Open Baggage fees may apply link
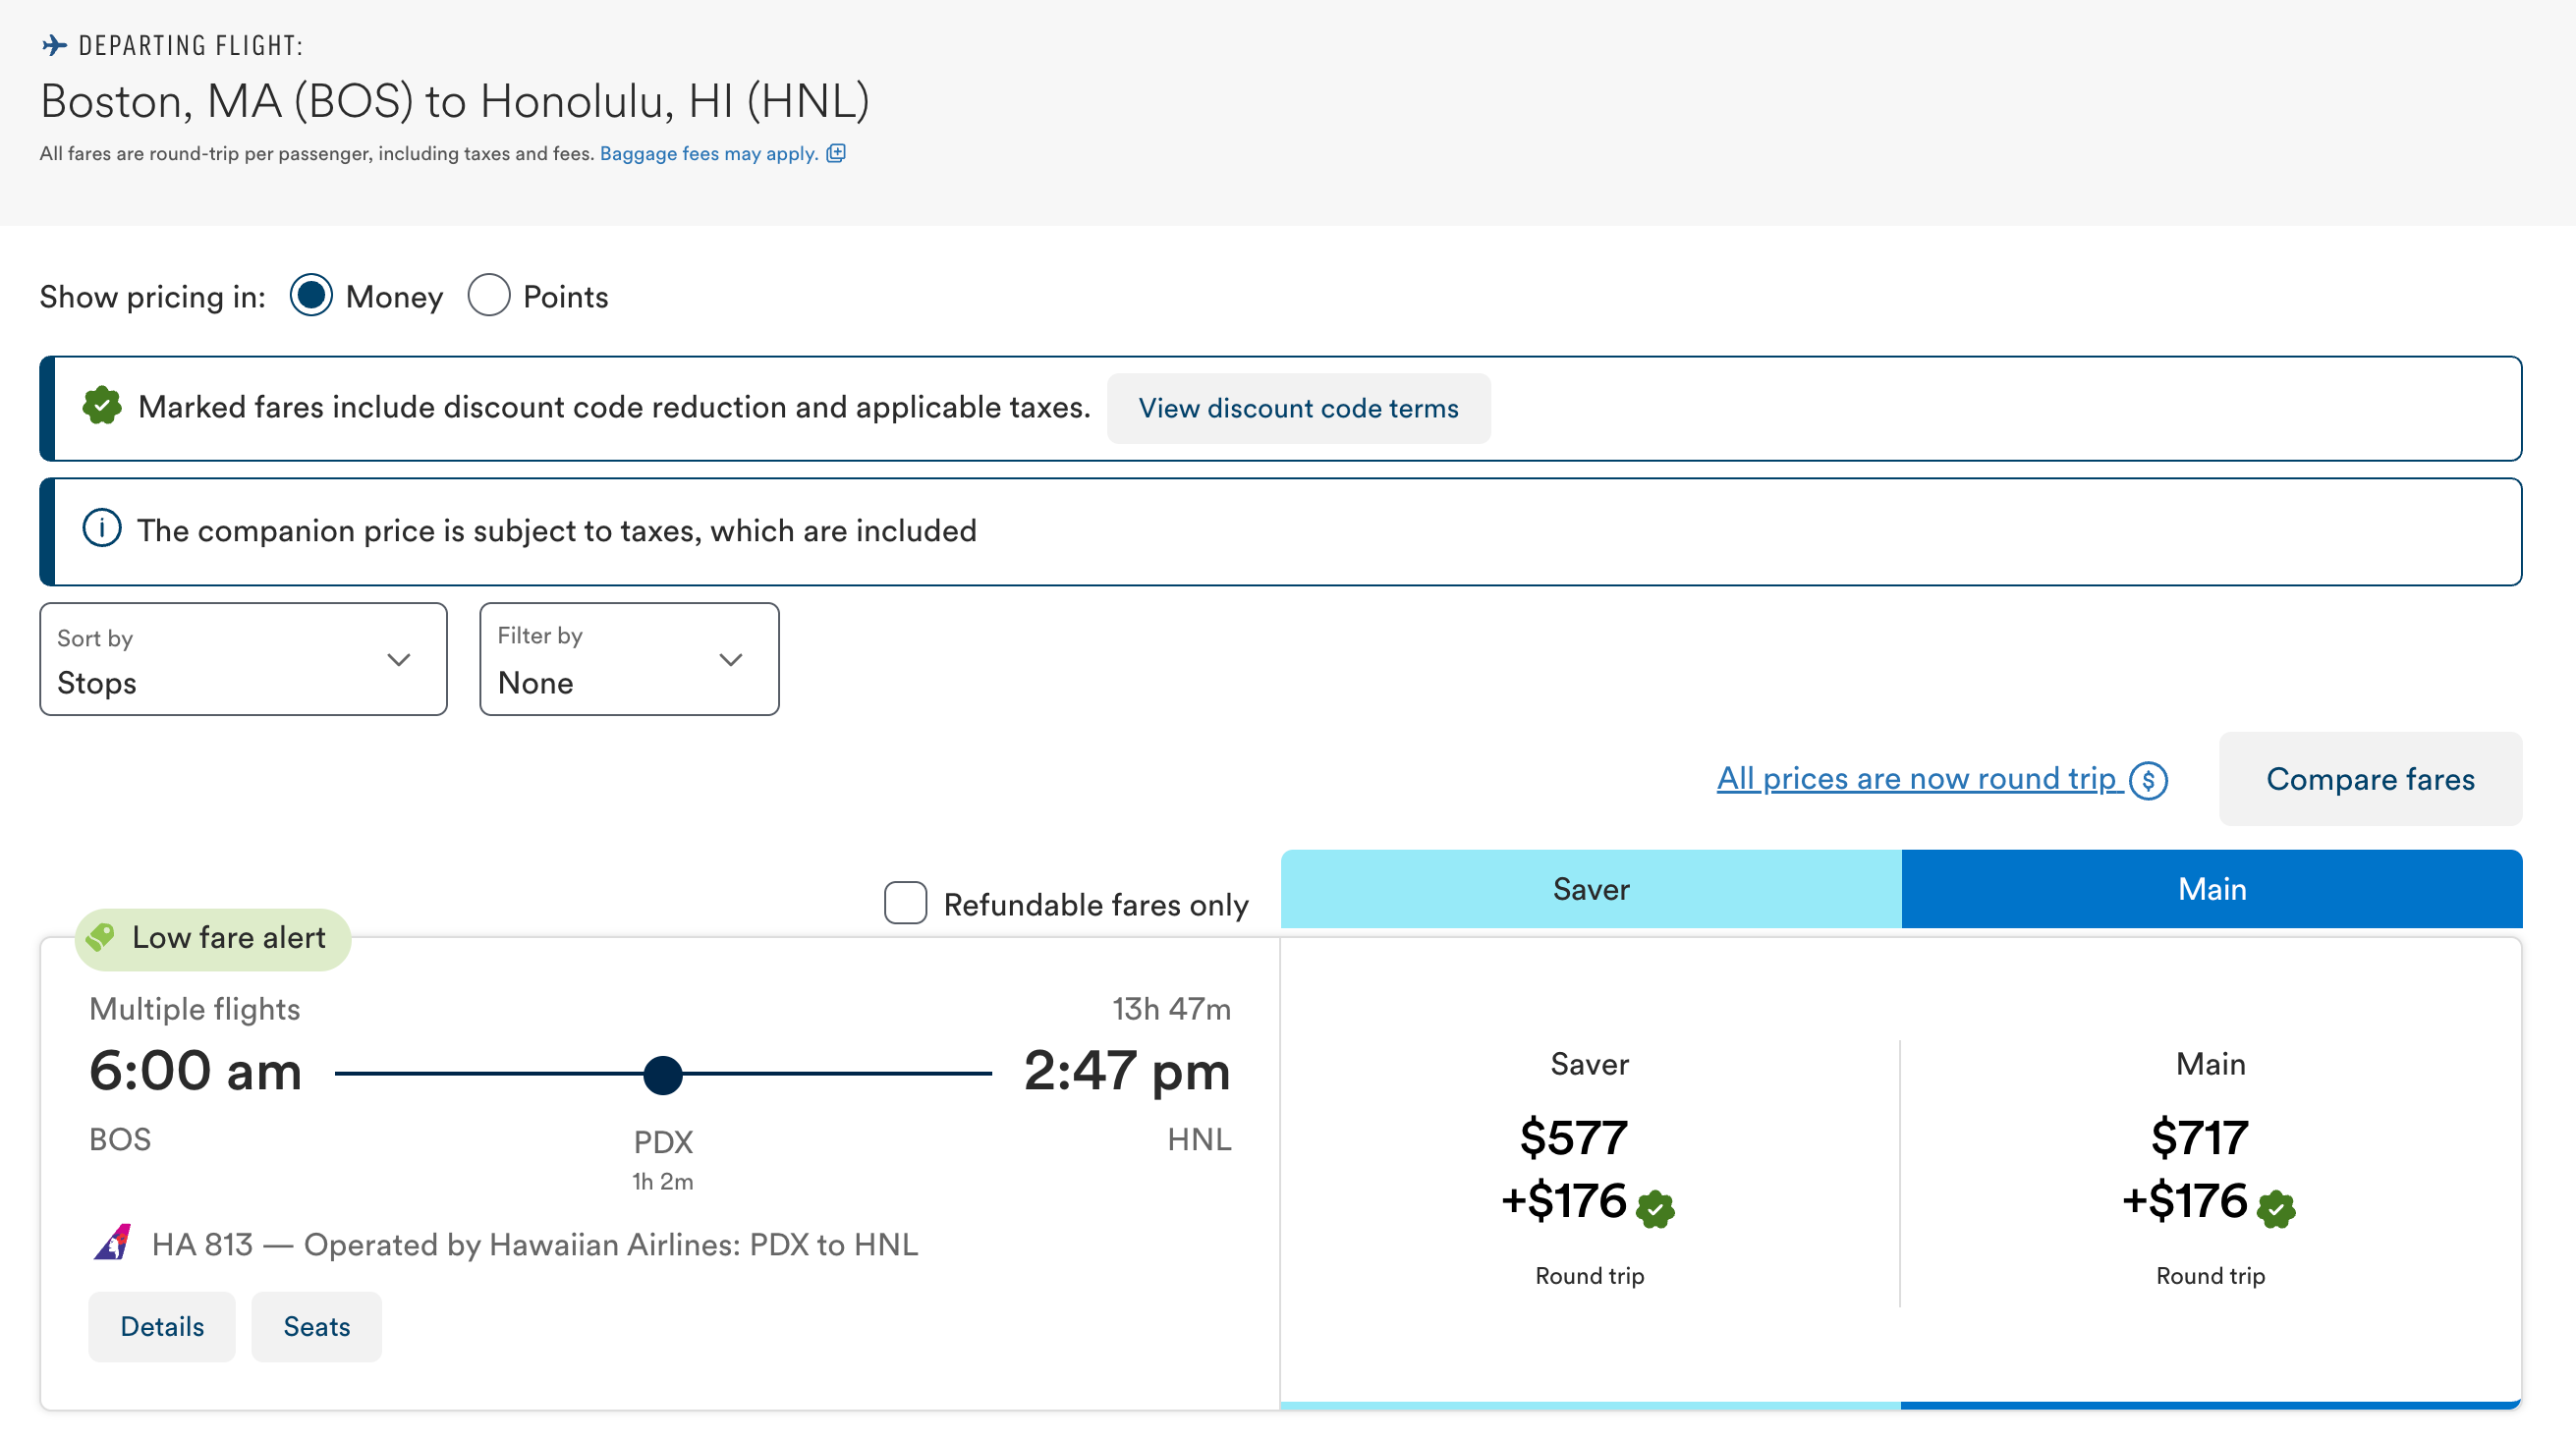Viewport: 2576px width, 1440px height. coord(709,154)
